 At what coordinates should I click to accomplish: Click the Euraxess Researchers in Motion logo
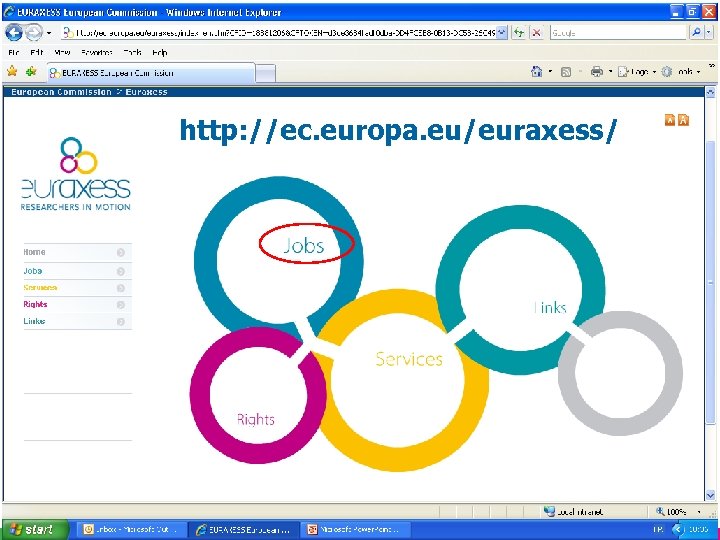(x=76, y=174)
